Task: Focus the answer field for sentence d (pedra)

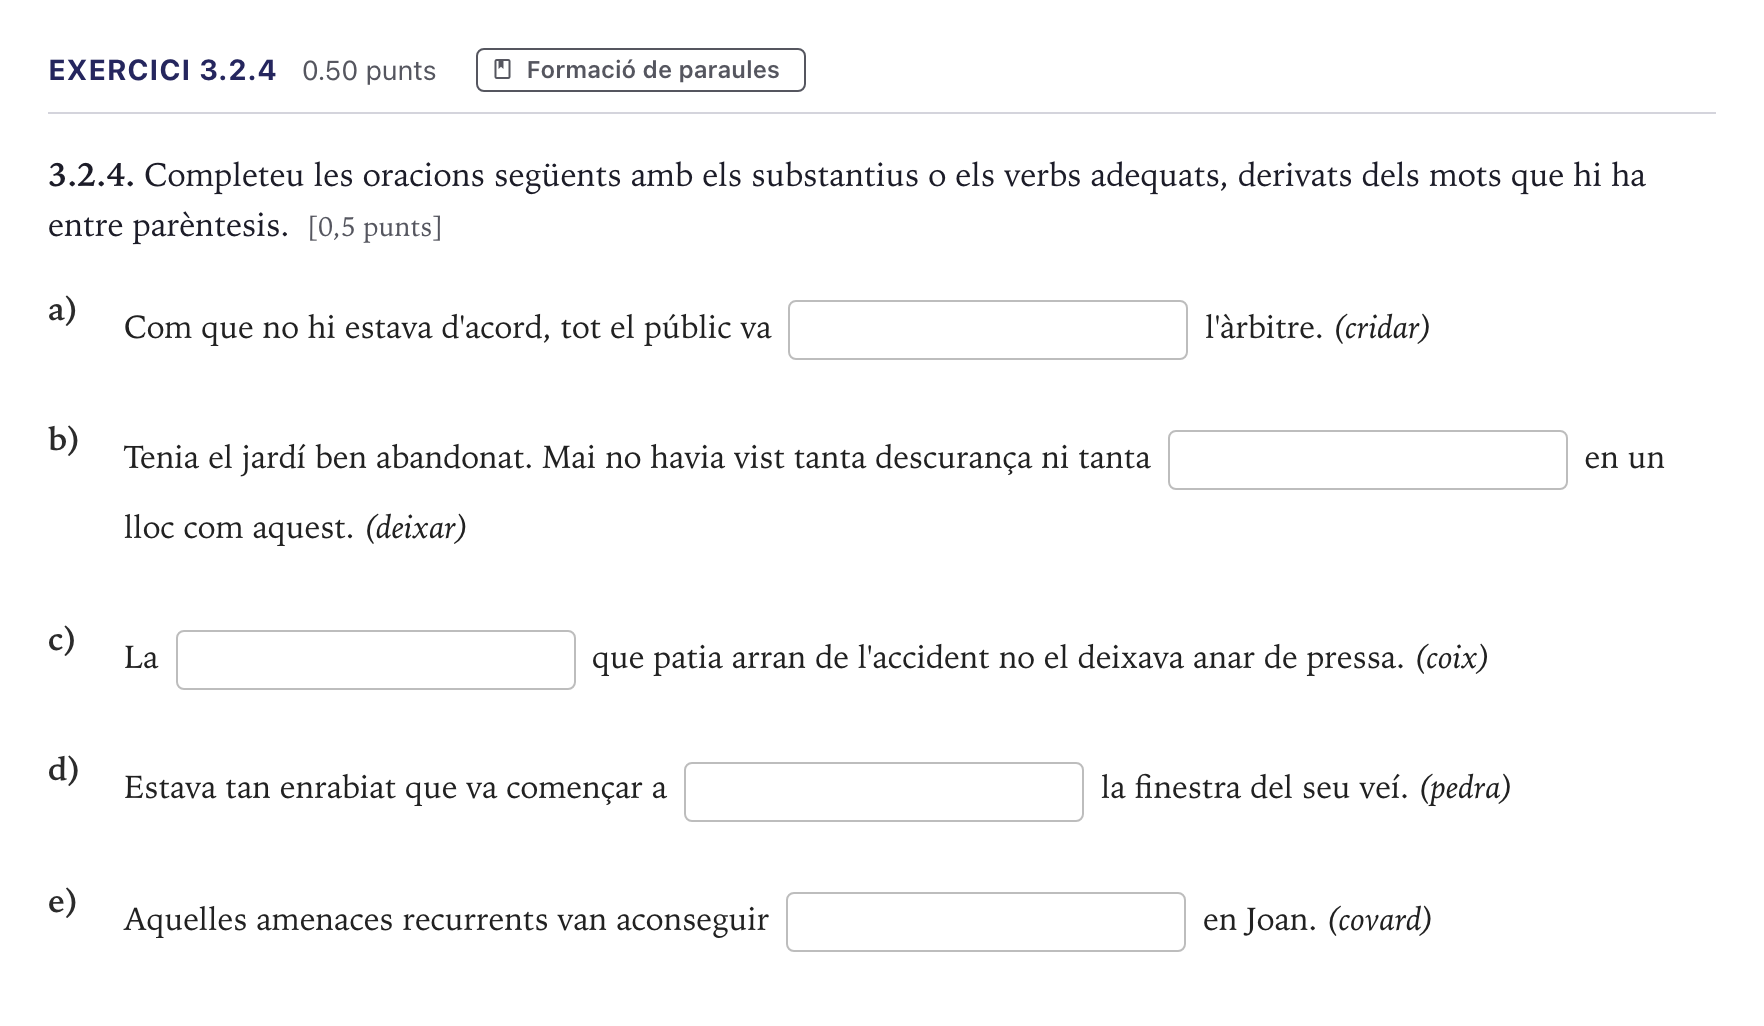Action: click(x=883, y=792)
